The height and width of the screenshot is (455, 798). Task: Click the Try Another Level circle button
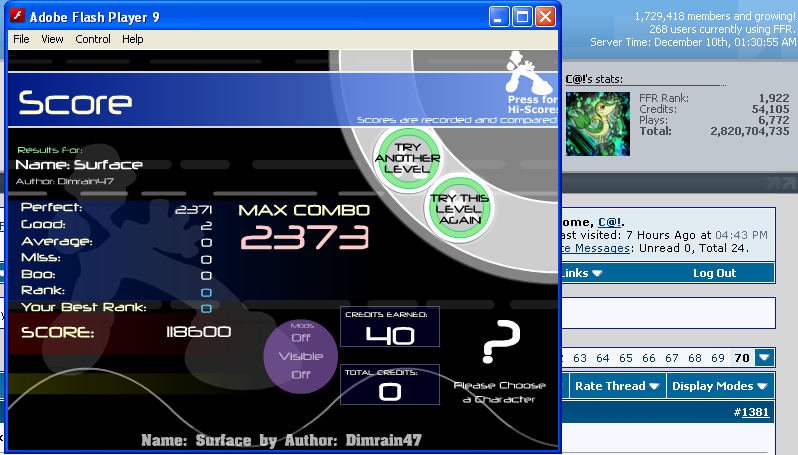[407, 159]
